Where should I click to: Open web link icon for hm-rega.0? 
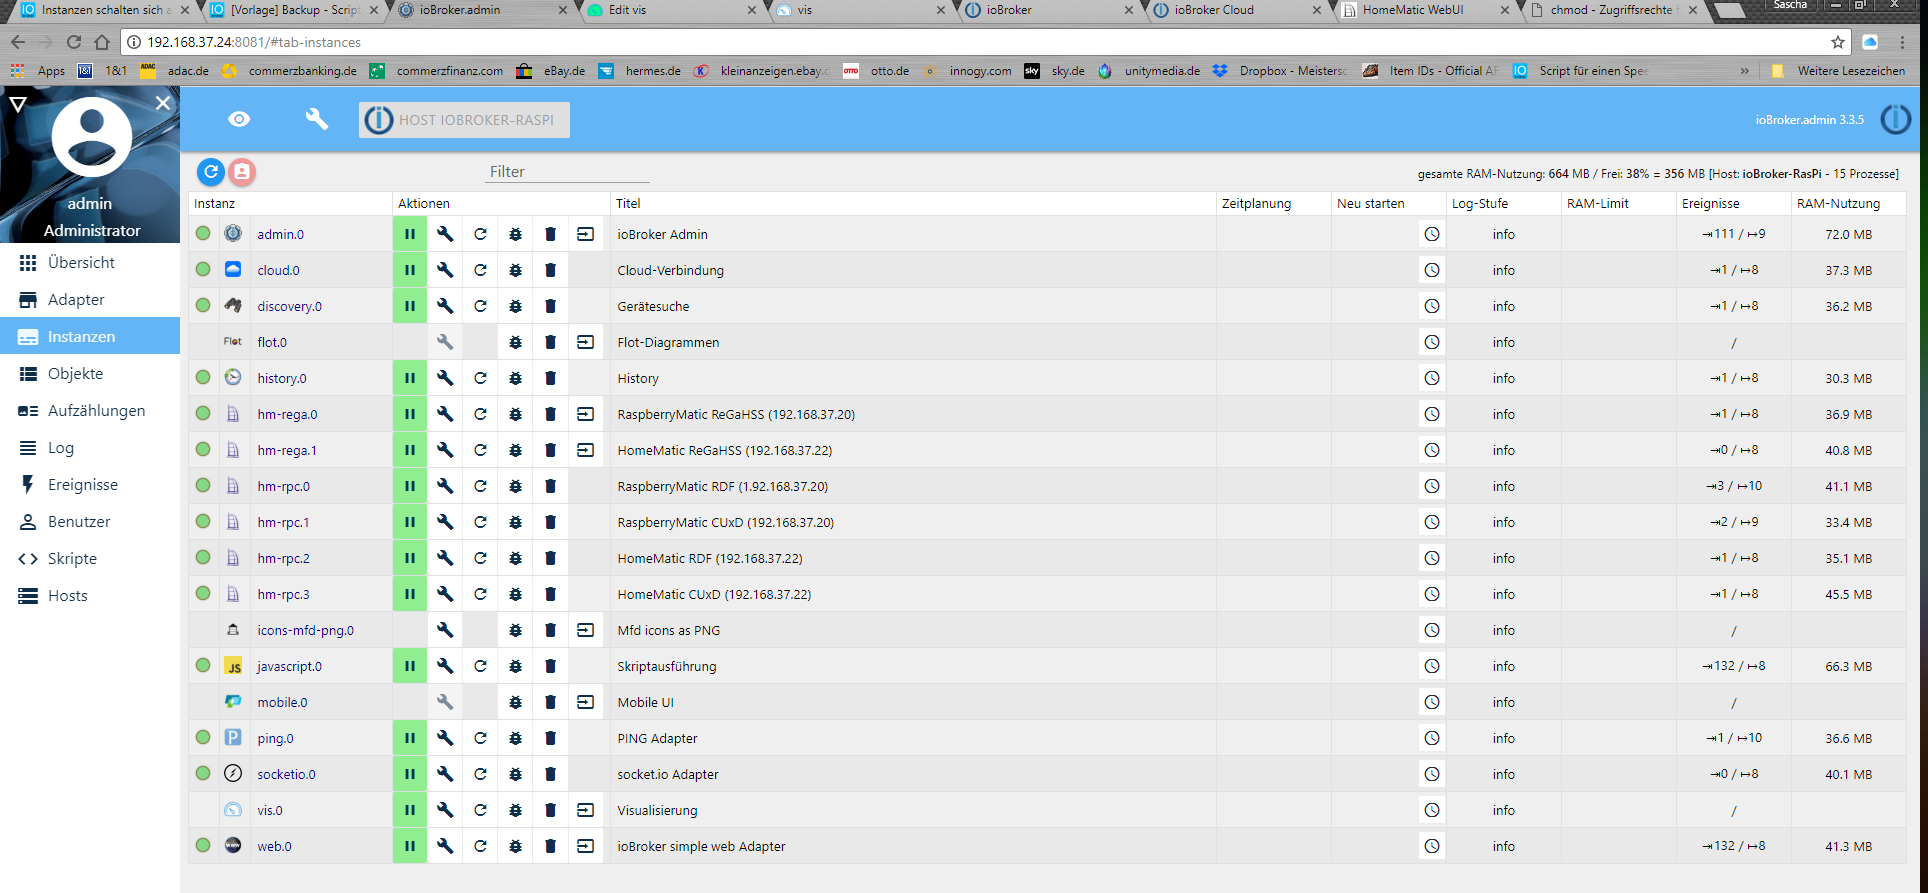pyautogui.click(x=585, y=414)
